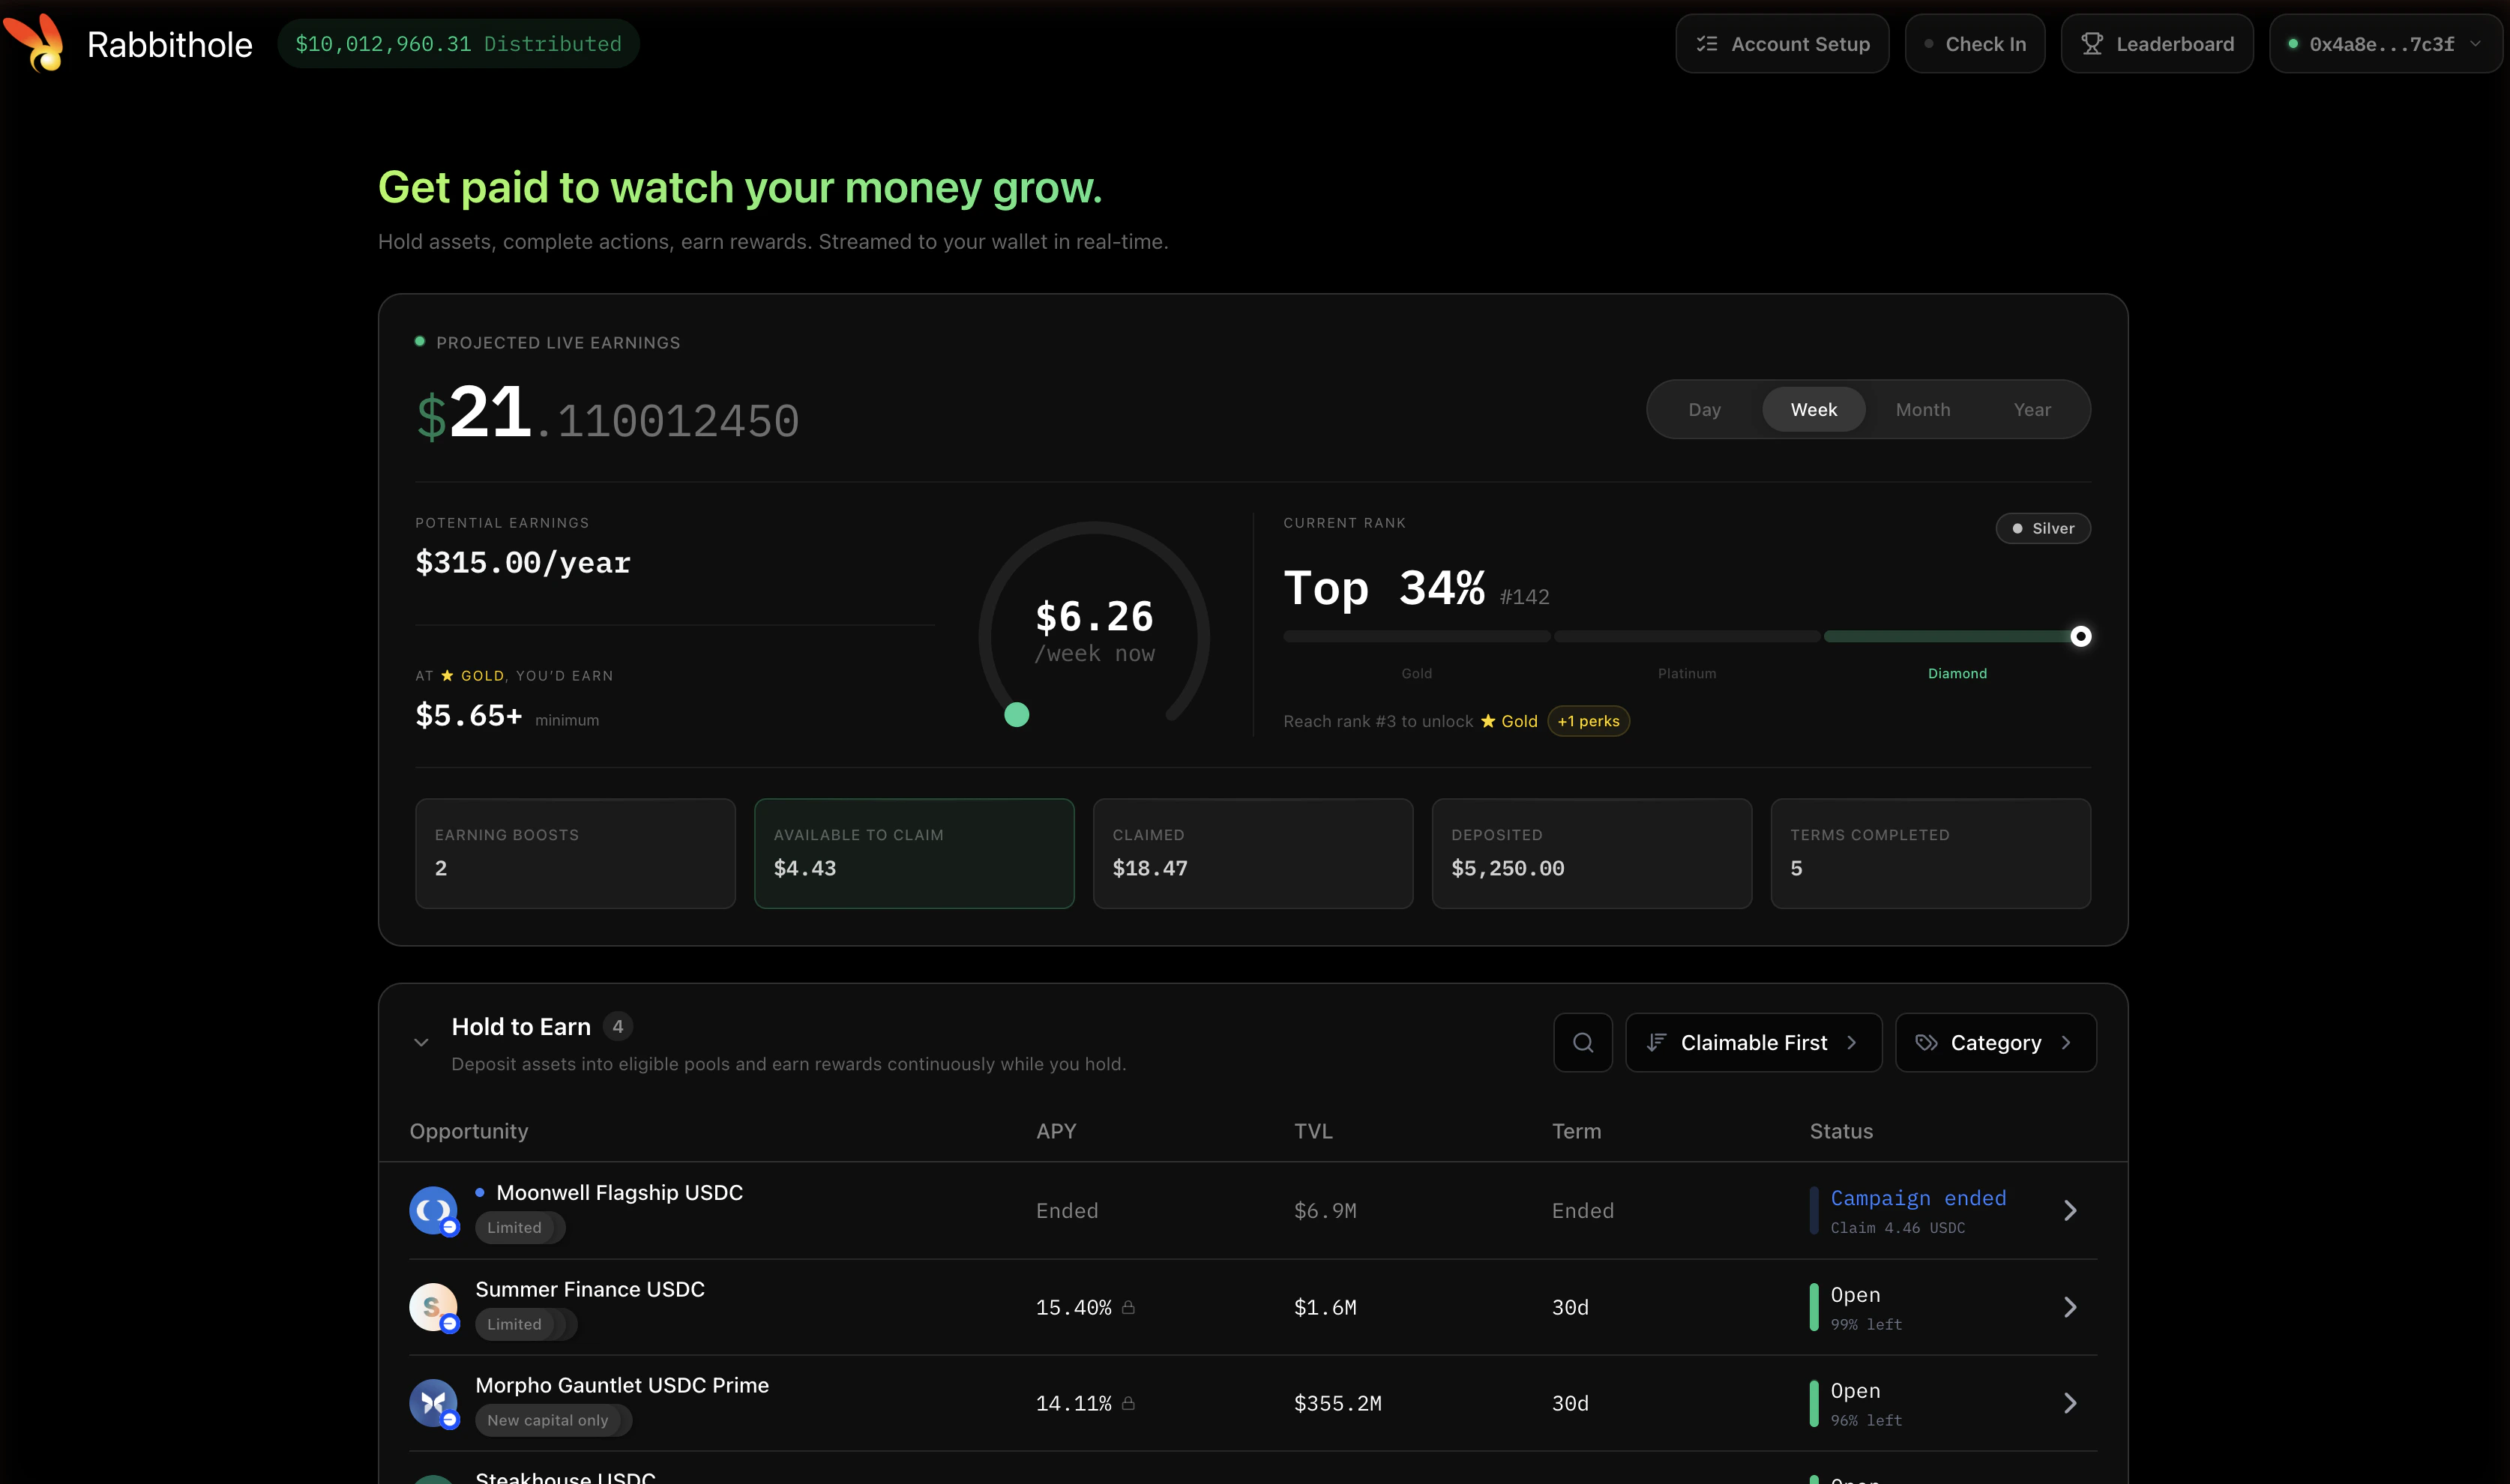
Task: Click the gold star beside 'GOLD, YOU'D EARN'
Action: (x=447, y=676)
